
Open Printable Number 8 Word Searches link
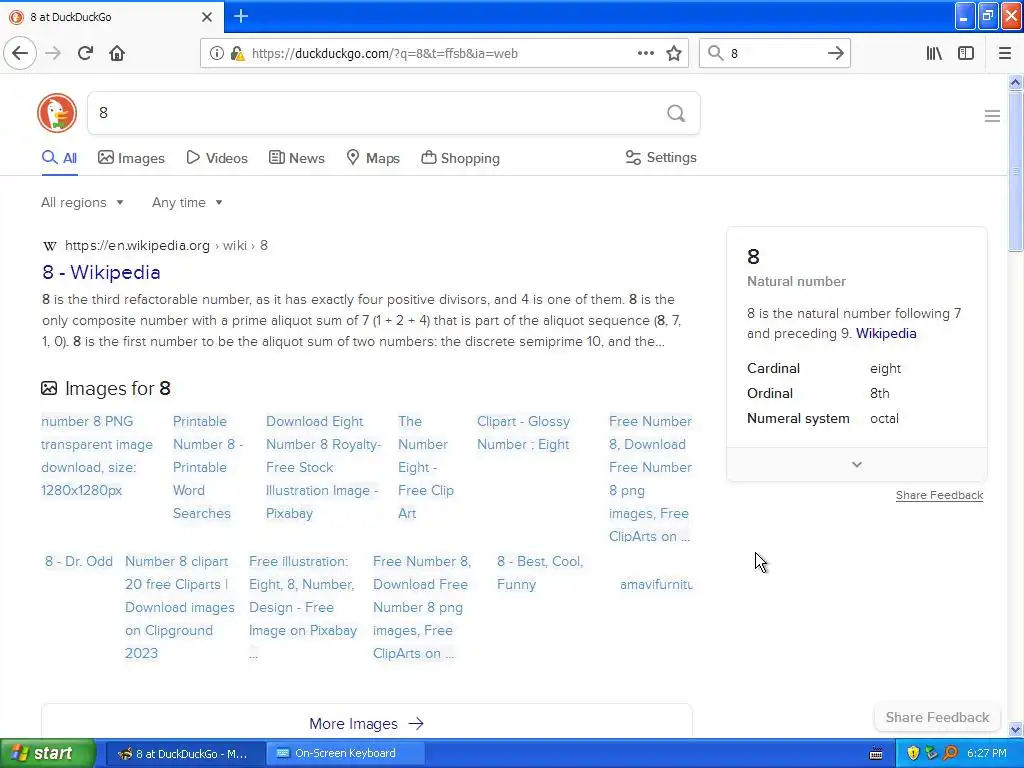tap(208, 467)
